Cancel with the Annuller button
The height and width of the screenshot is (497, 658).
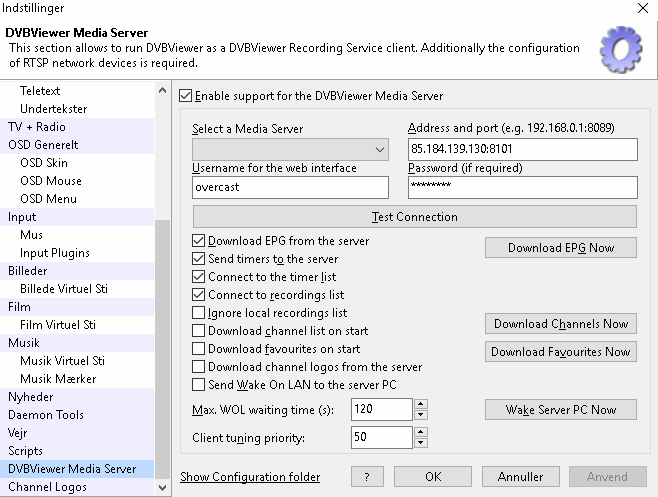click(x=520, y=477)
